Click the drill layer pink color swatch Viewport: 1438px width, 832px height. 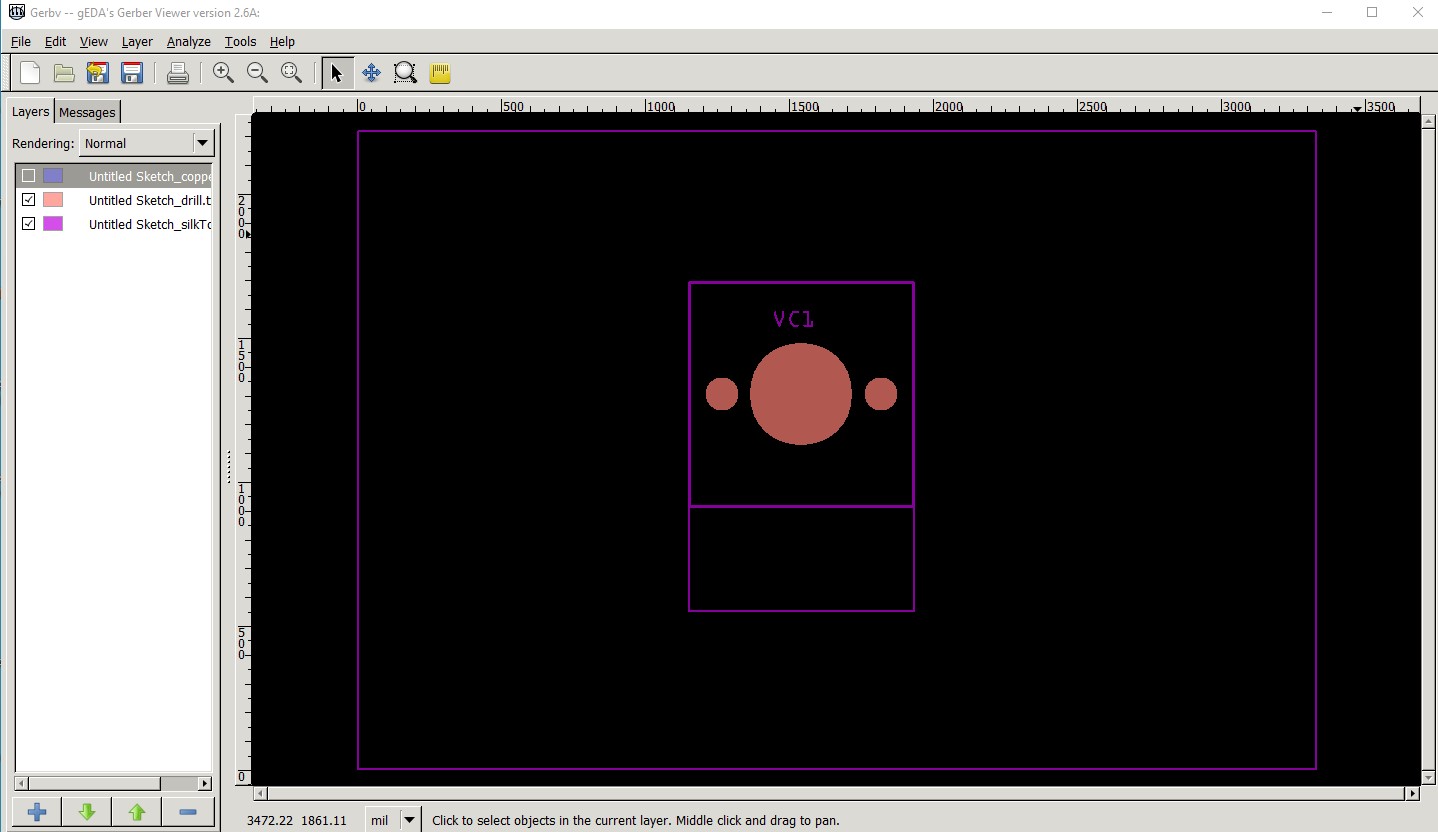(x=53, y=200)
